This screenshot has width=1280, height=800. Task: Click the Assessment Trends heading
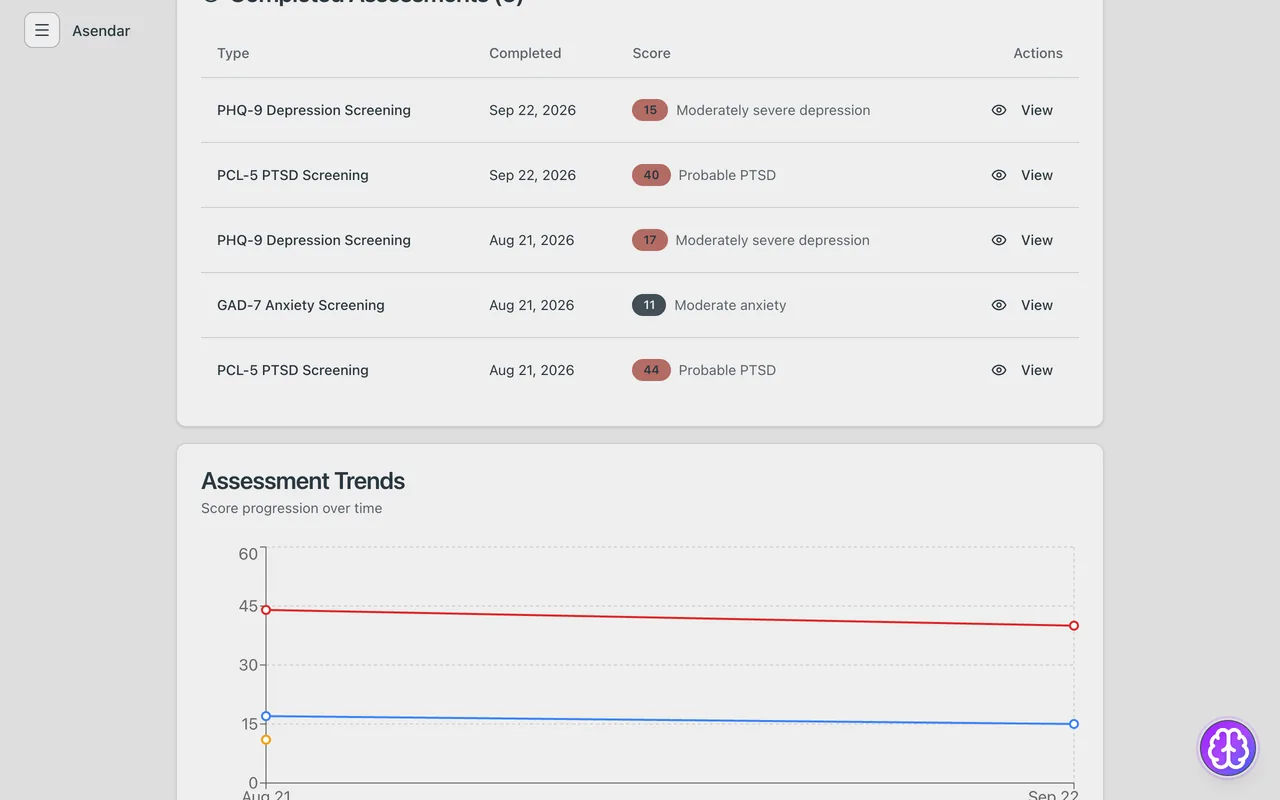(x=303, y=481)
